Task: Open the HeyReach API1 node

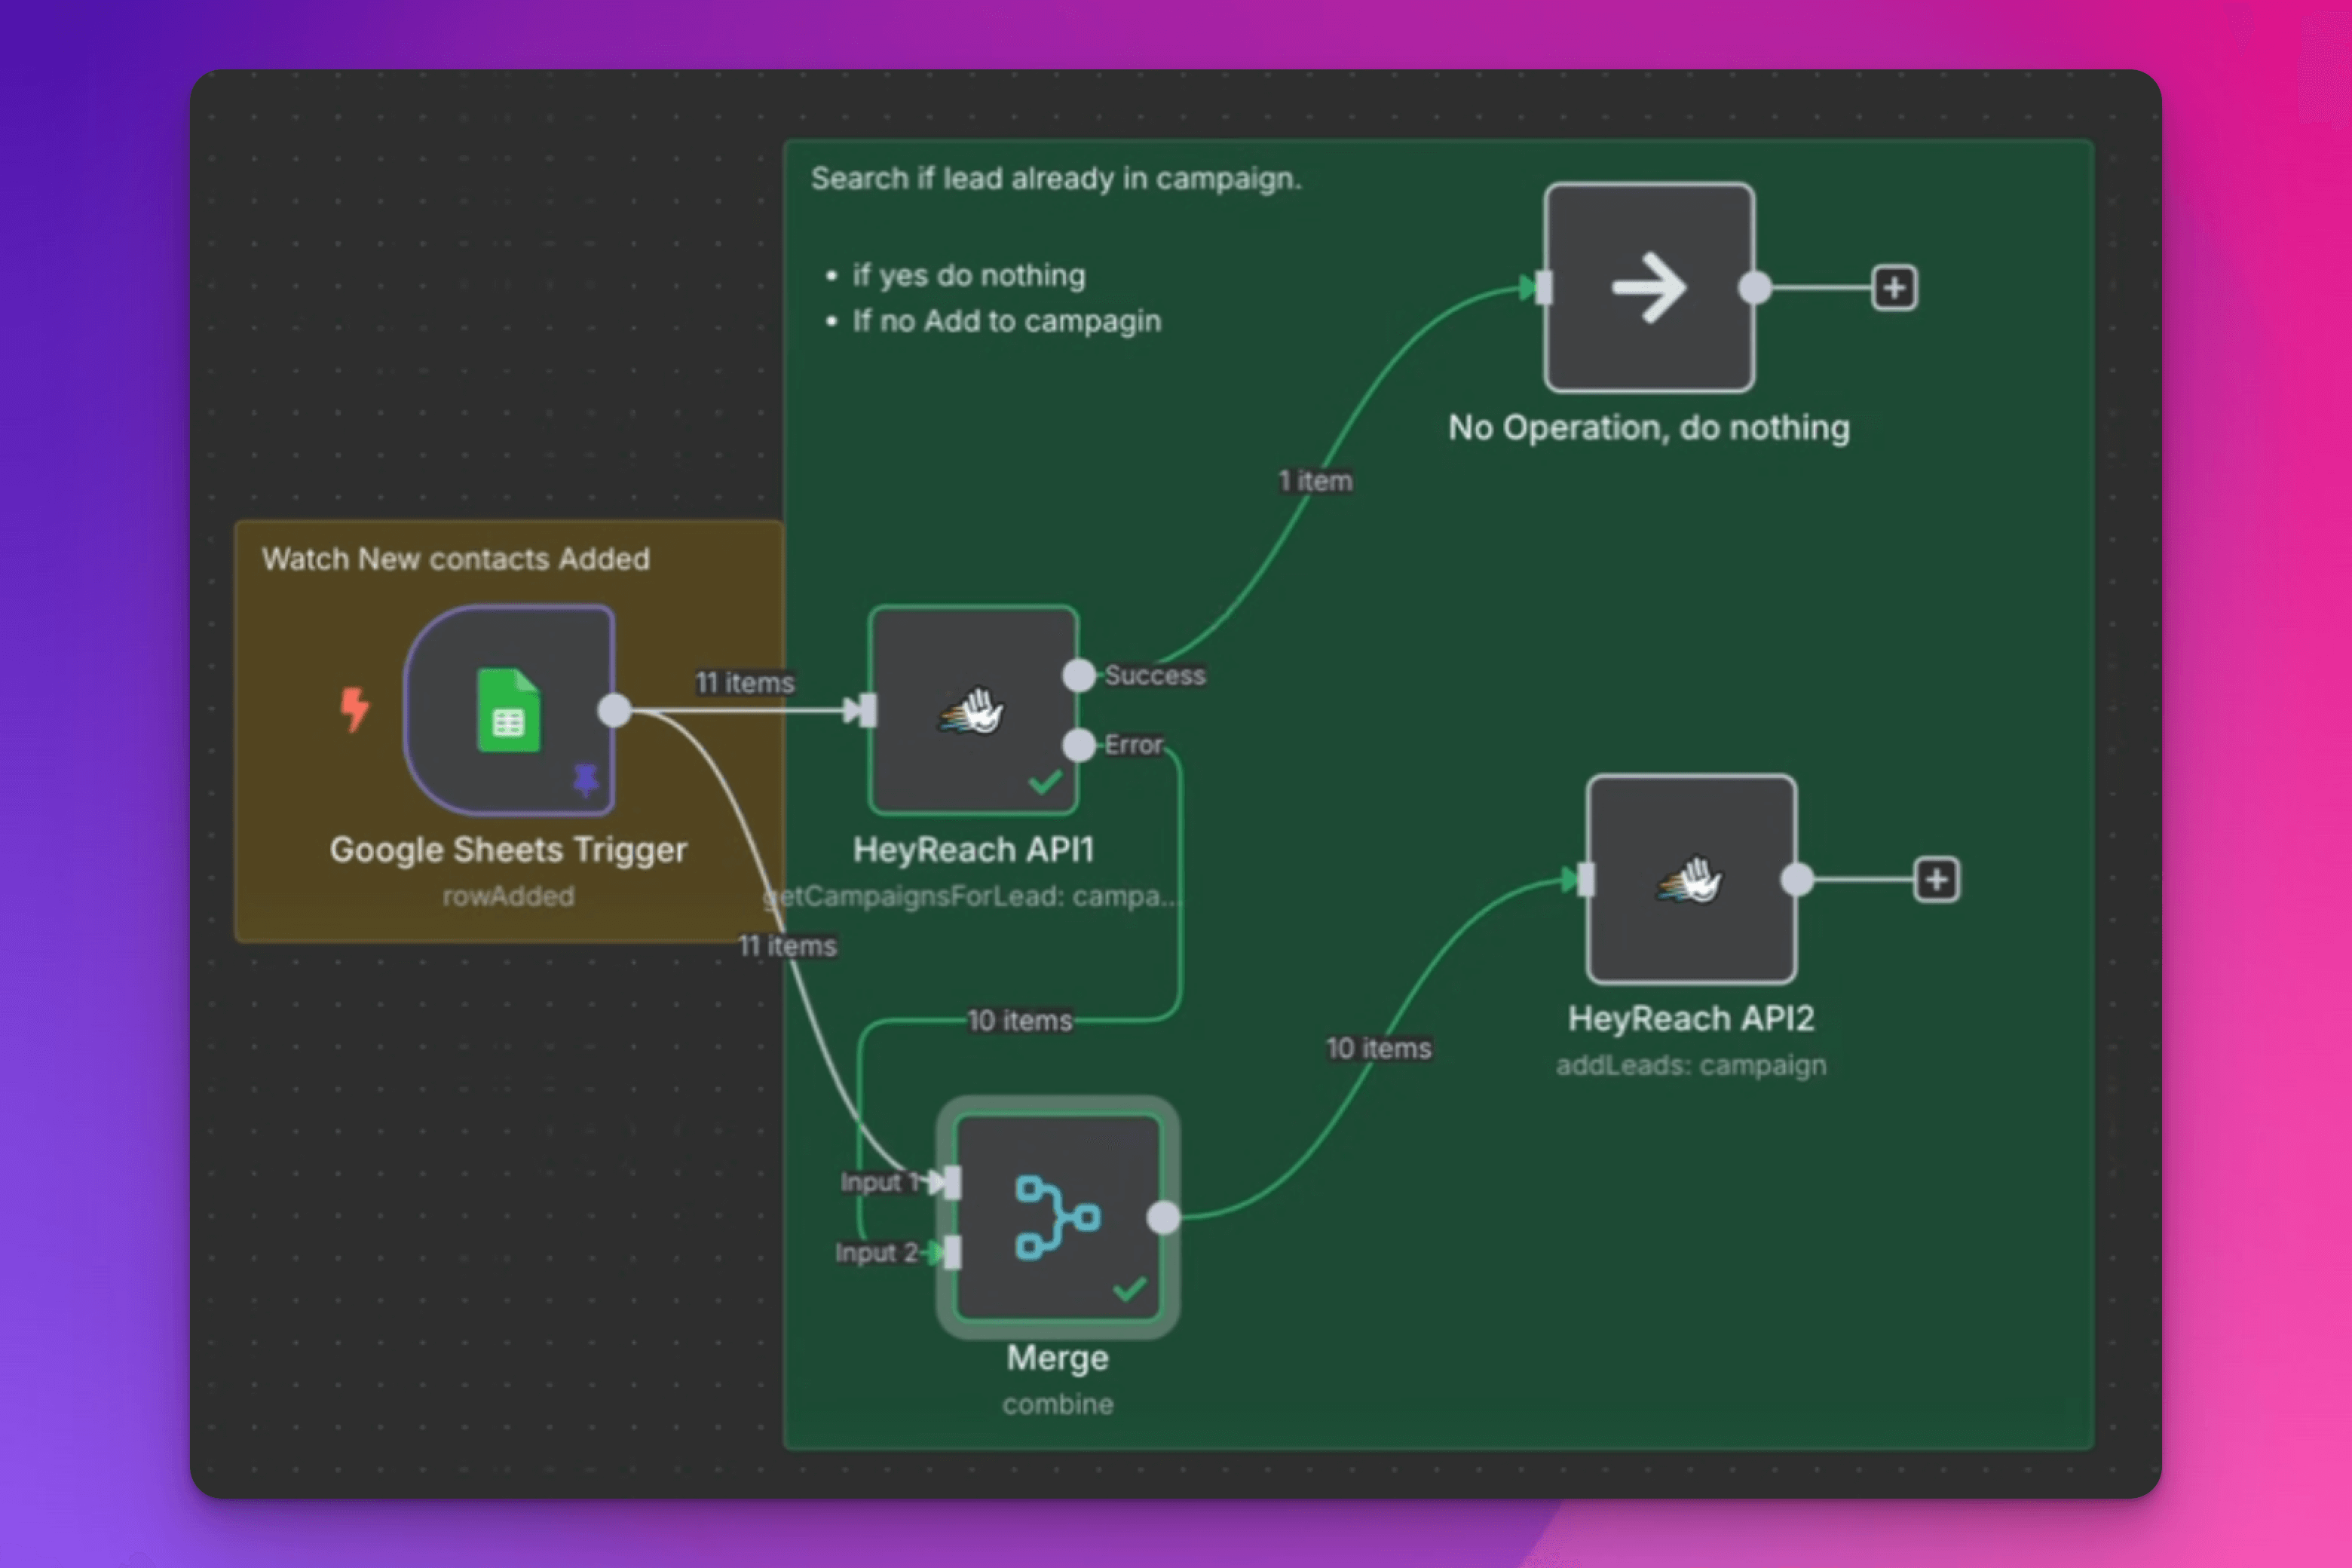Action: click(x=974, y=710)
